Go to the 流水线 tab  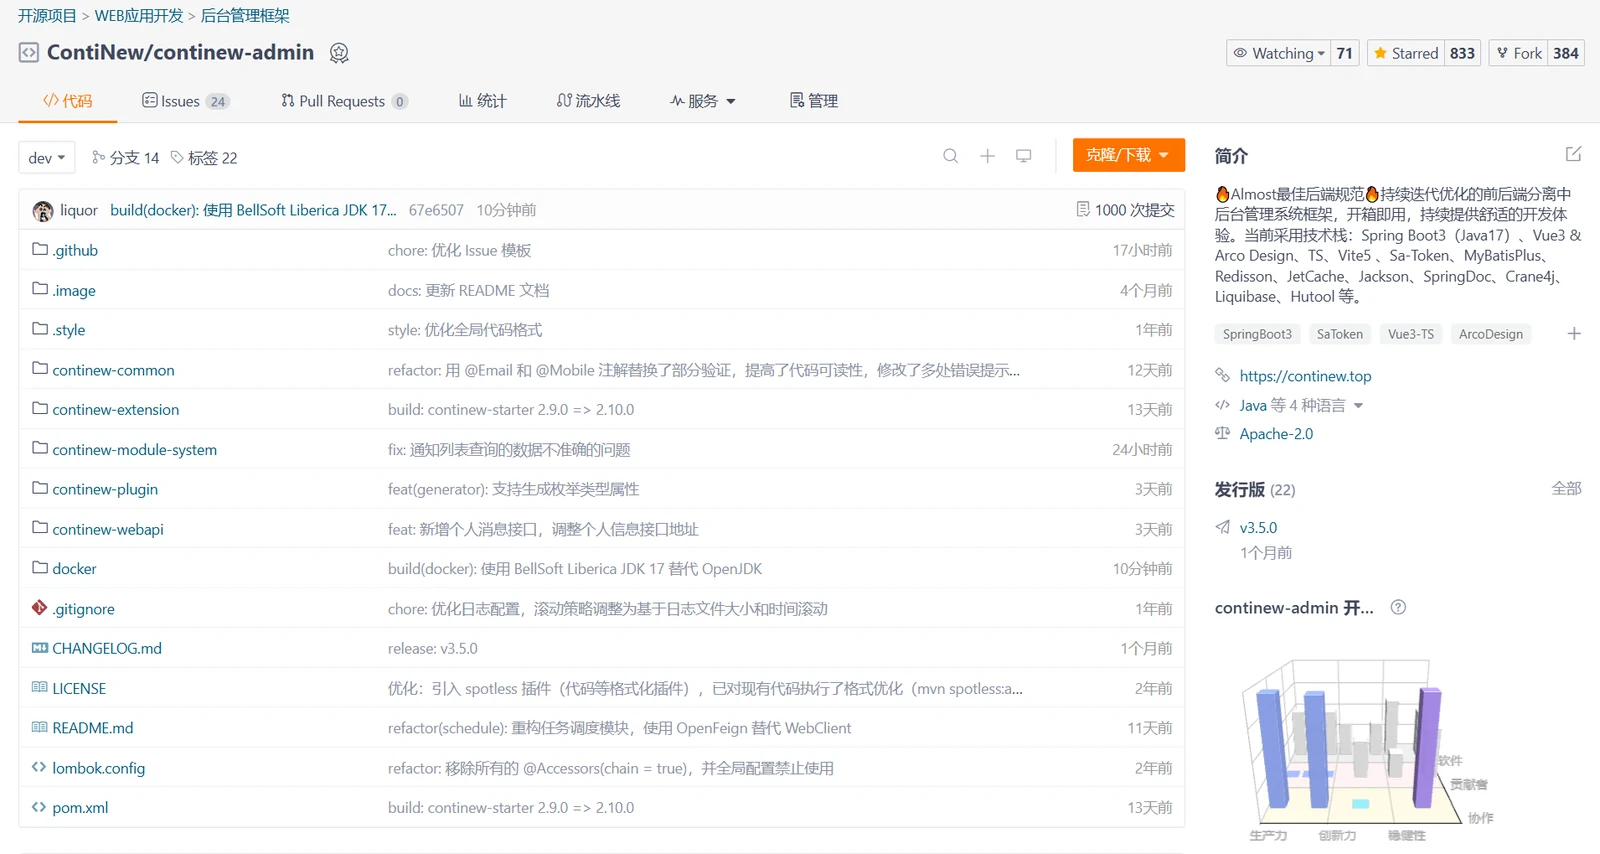click(588, 101)
